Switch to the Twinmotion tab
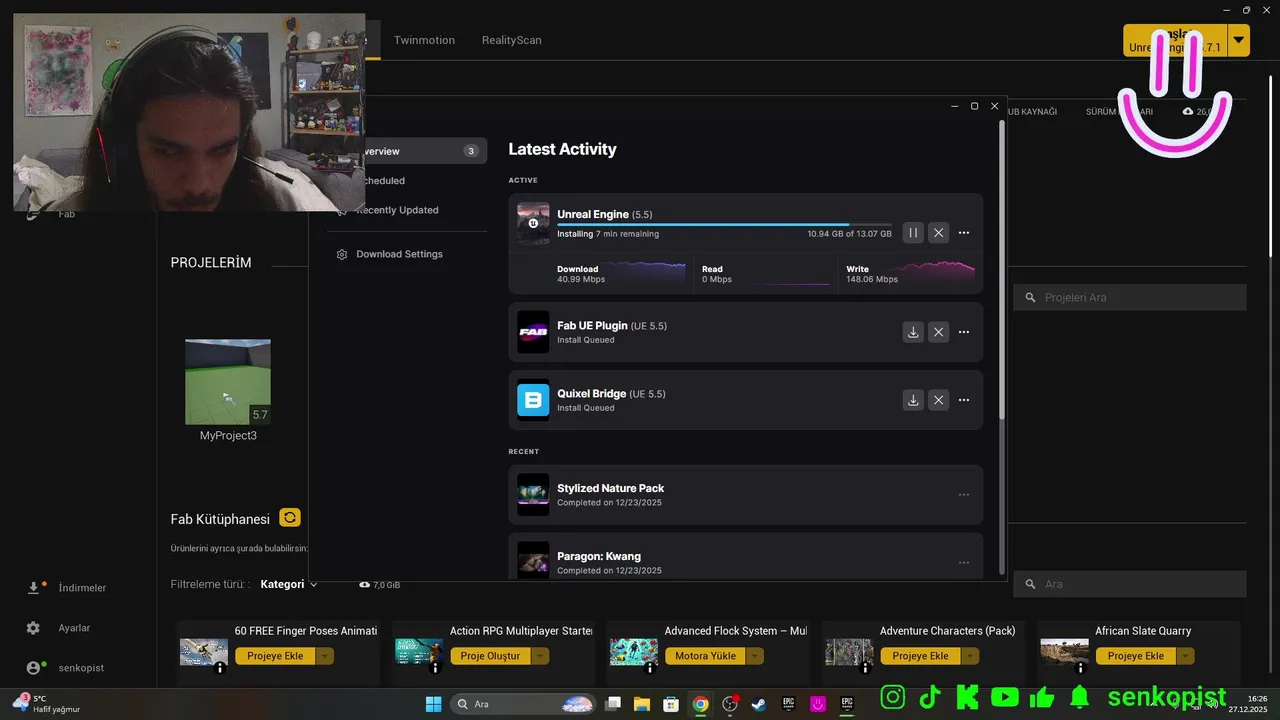Viewport: 1280px width, 720px height. click(424, 40)
